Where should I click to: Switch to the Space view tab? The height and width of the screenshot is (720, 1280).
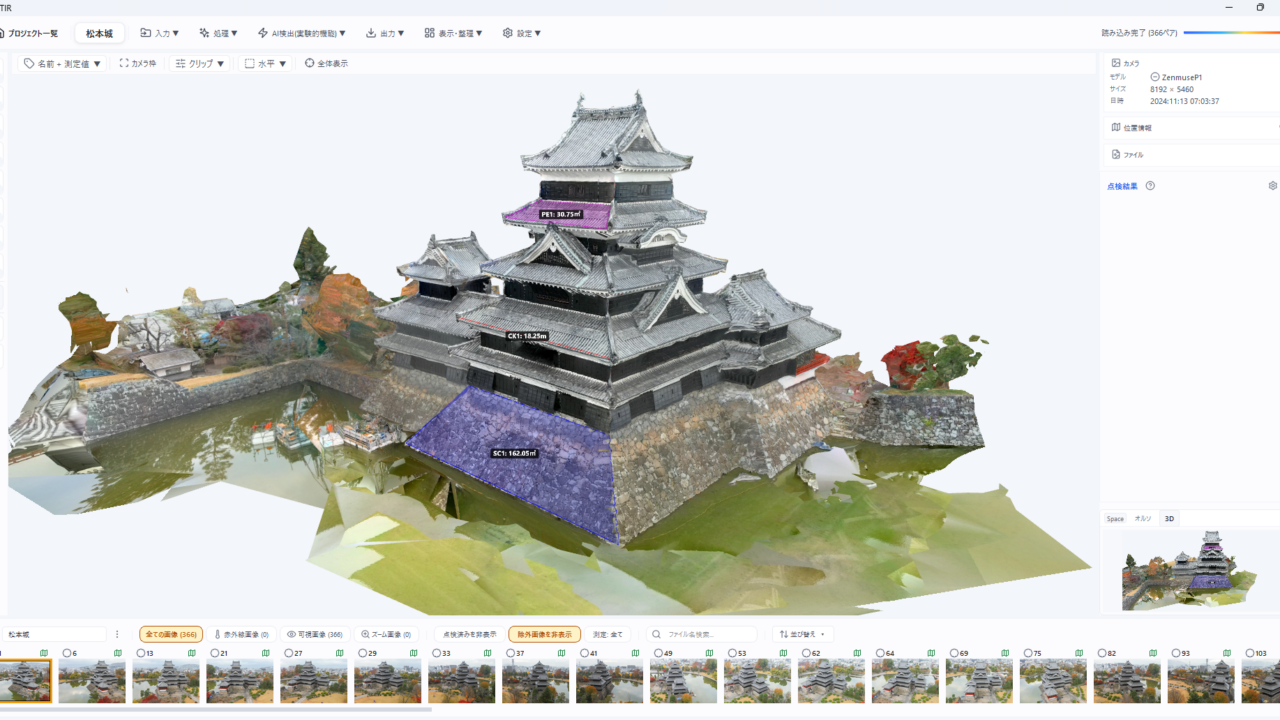(x=1115, y=519)
